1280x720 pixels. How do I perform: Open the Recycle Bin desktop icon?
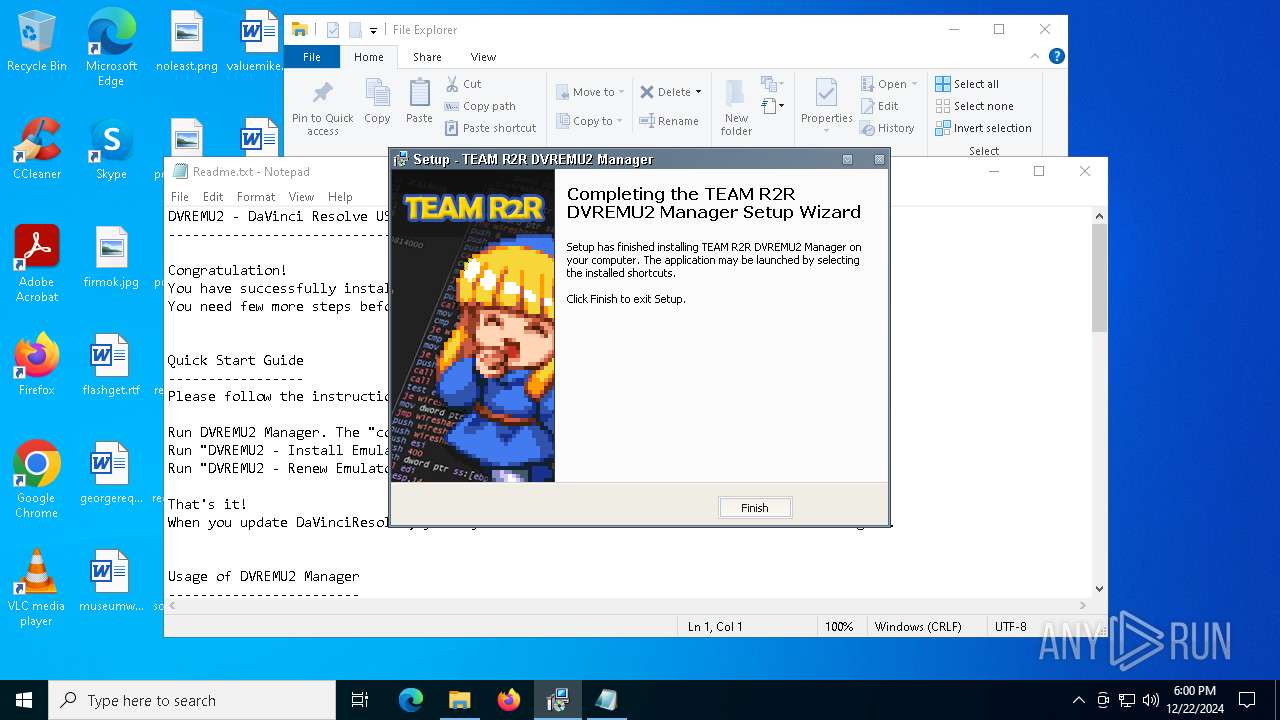coord(37,42)
